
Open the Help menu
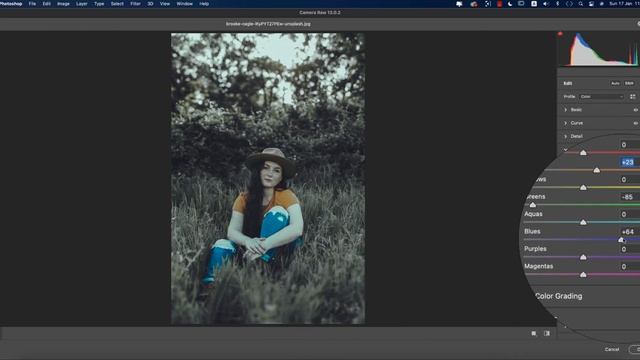pos(204,4)
